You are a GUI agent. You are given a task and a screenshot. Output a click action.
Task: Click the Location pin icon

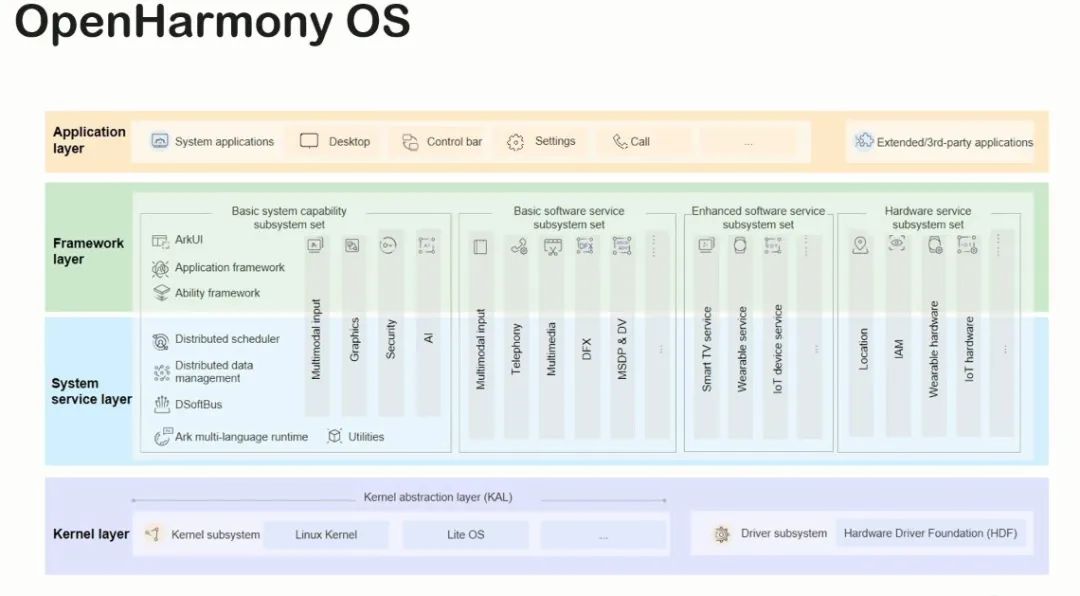(860, 245)
